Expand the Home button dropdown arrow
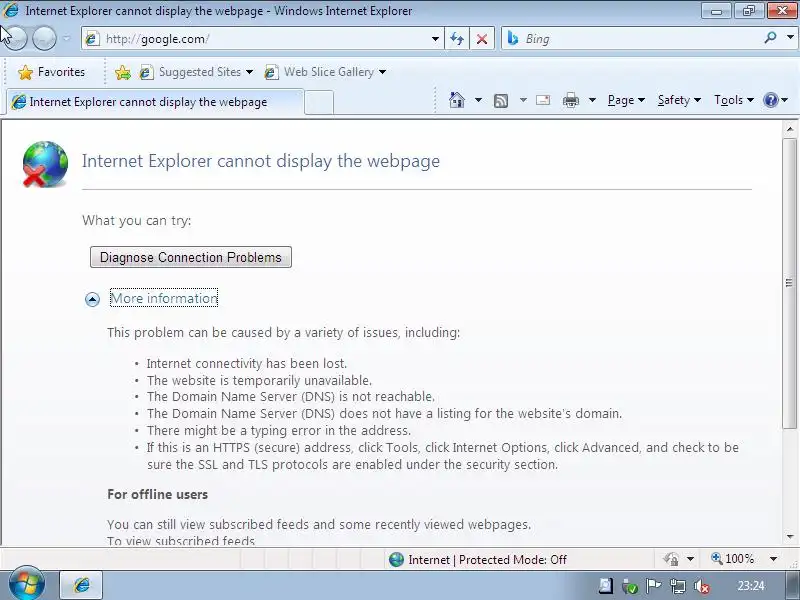This screenshot has width=800, height=600. pyautogui.click(x=478, y=100)
